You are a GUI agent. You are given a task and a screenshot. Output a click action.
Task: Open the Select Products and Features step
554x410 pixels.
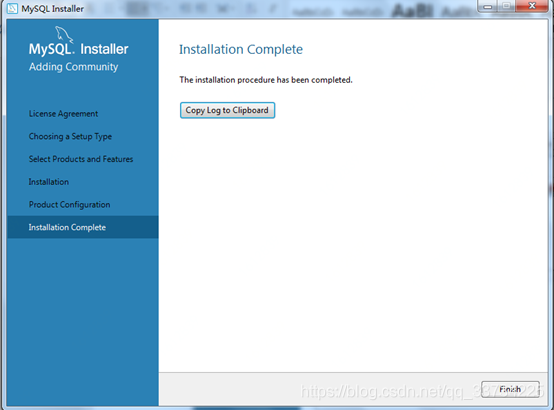[81, 159]
